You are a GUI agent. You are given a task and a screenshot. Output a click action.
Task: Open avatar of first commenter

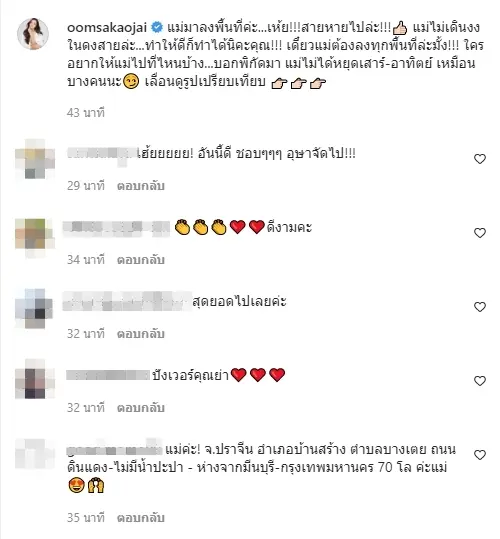[x=34, y=159]
